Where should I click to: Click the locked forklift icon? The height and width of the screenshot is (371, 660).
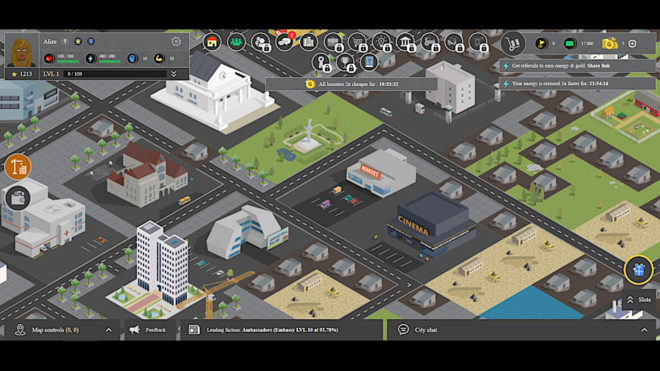coord(454,42)
